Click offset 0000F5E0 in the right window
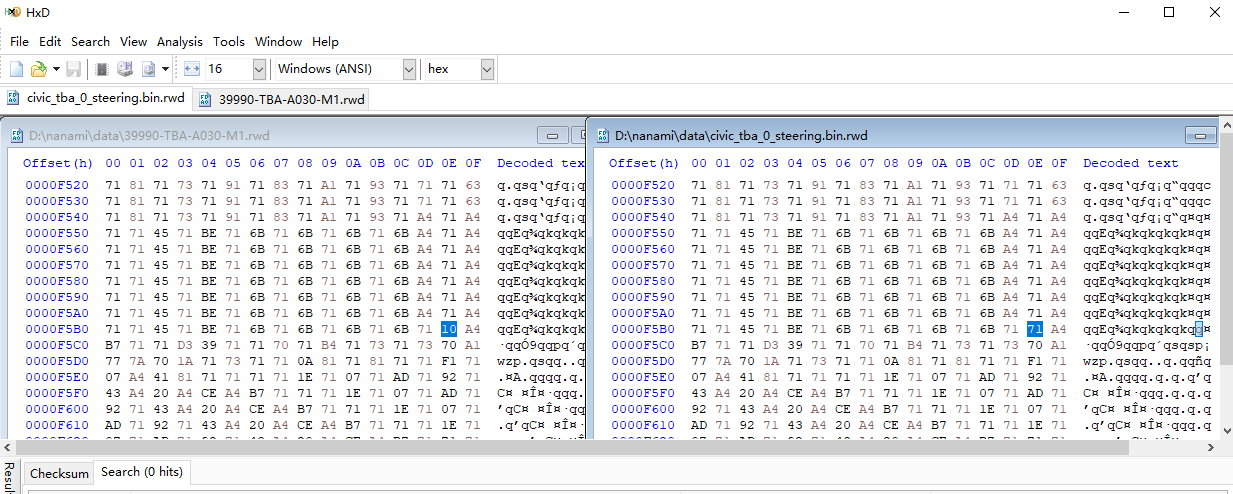 pyautogui.click(x=643, y=377)
